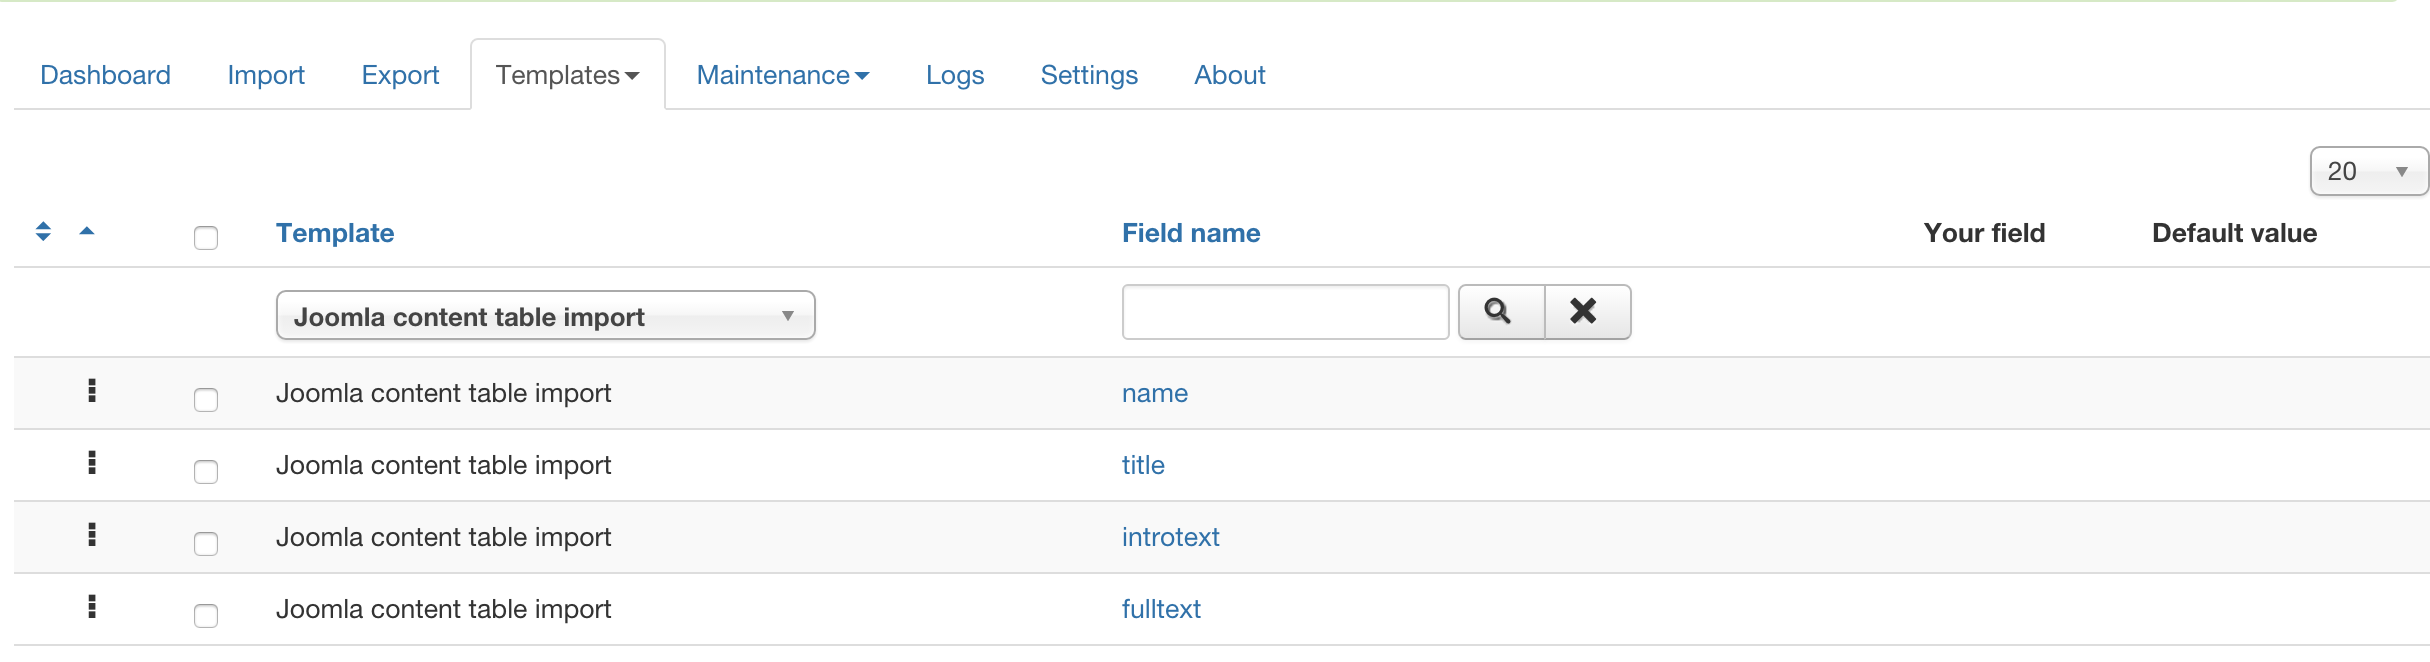The image size is (2430, 662).
Task: Click the search magnifier icon
Action: click(1498, 311)
